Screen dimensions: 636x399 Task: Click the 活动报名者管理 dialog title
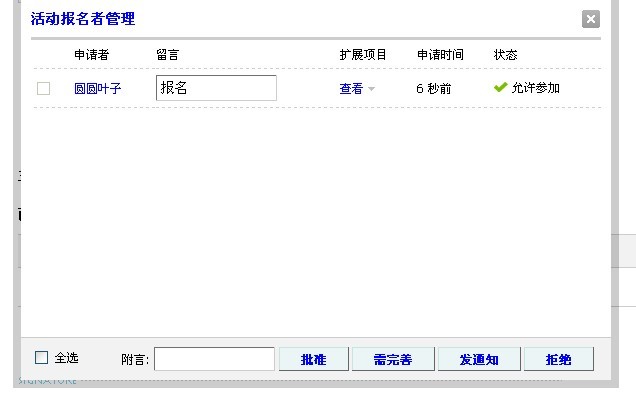pyautogui.click(x=83, y=19)
